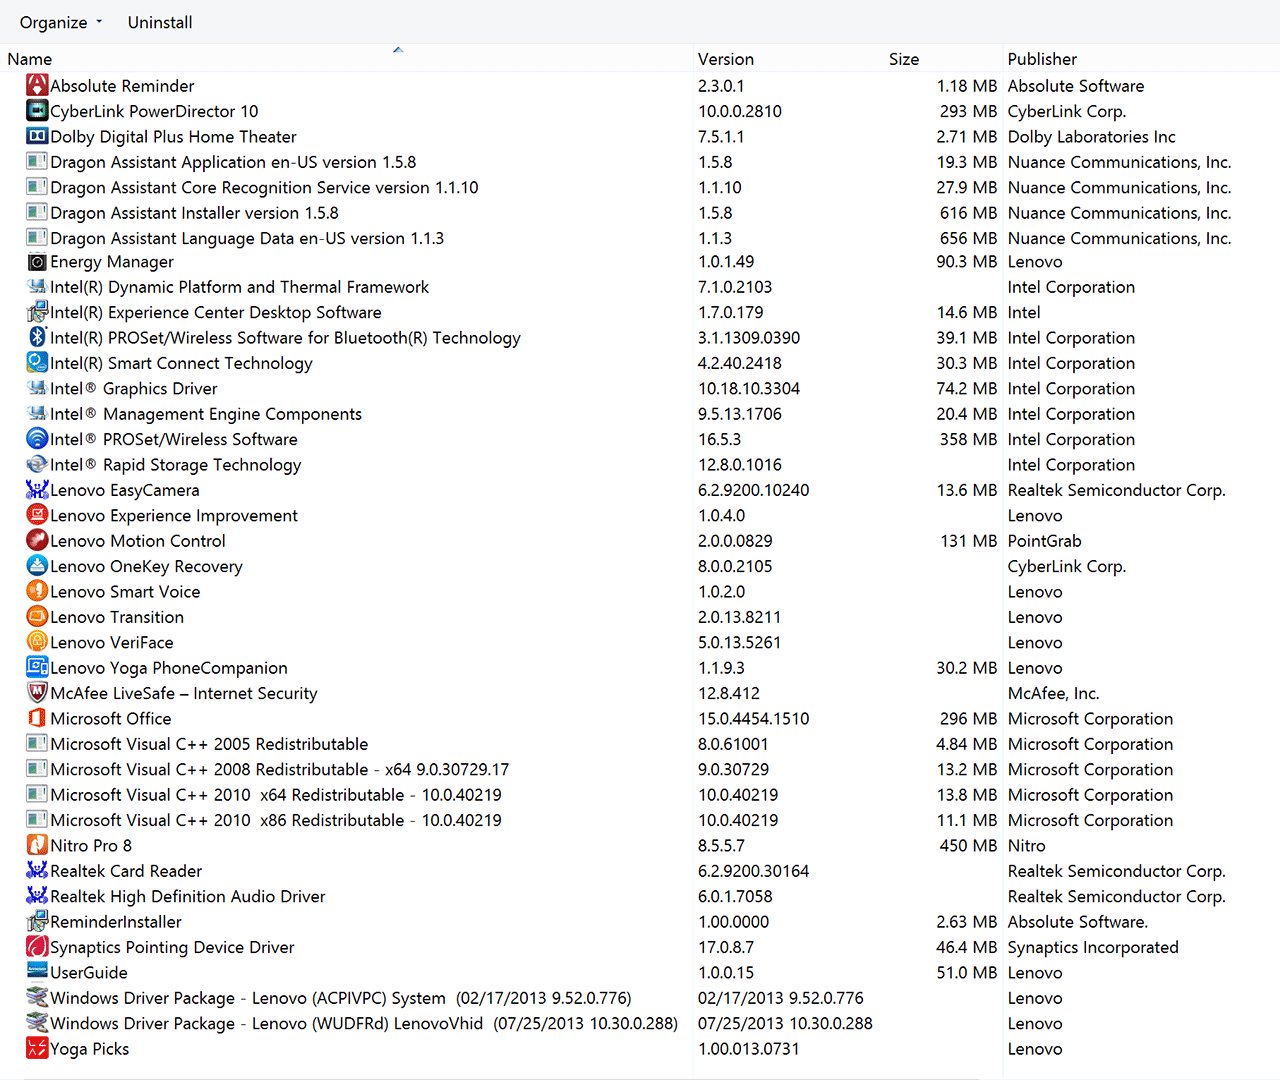This screenshot has height=1080, width=1280.
Task: Click the sort arrow above the Name column
Action: tap(398, 49)
